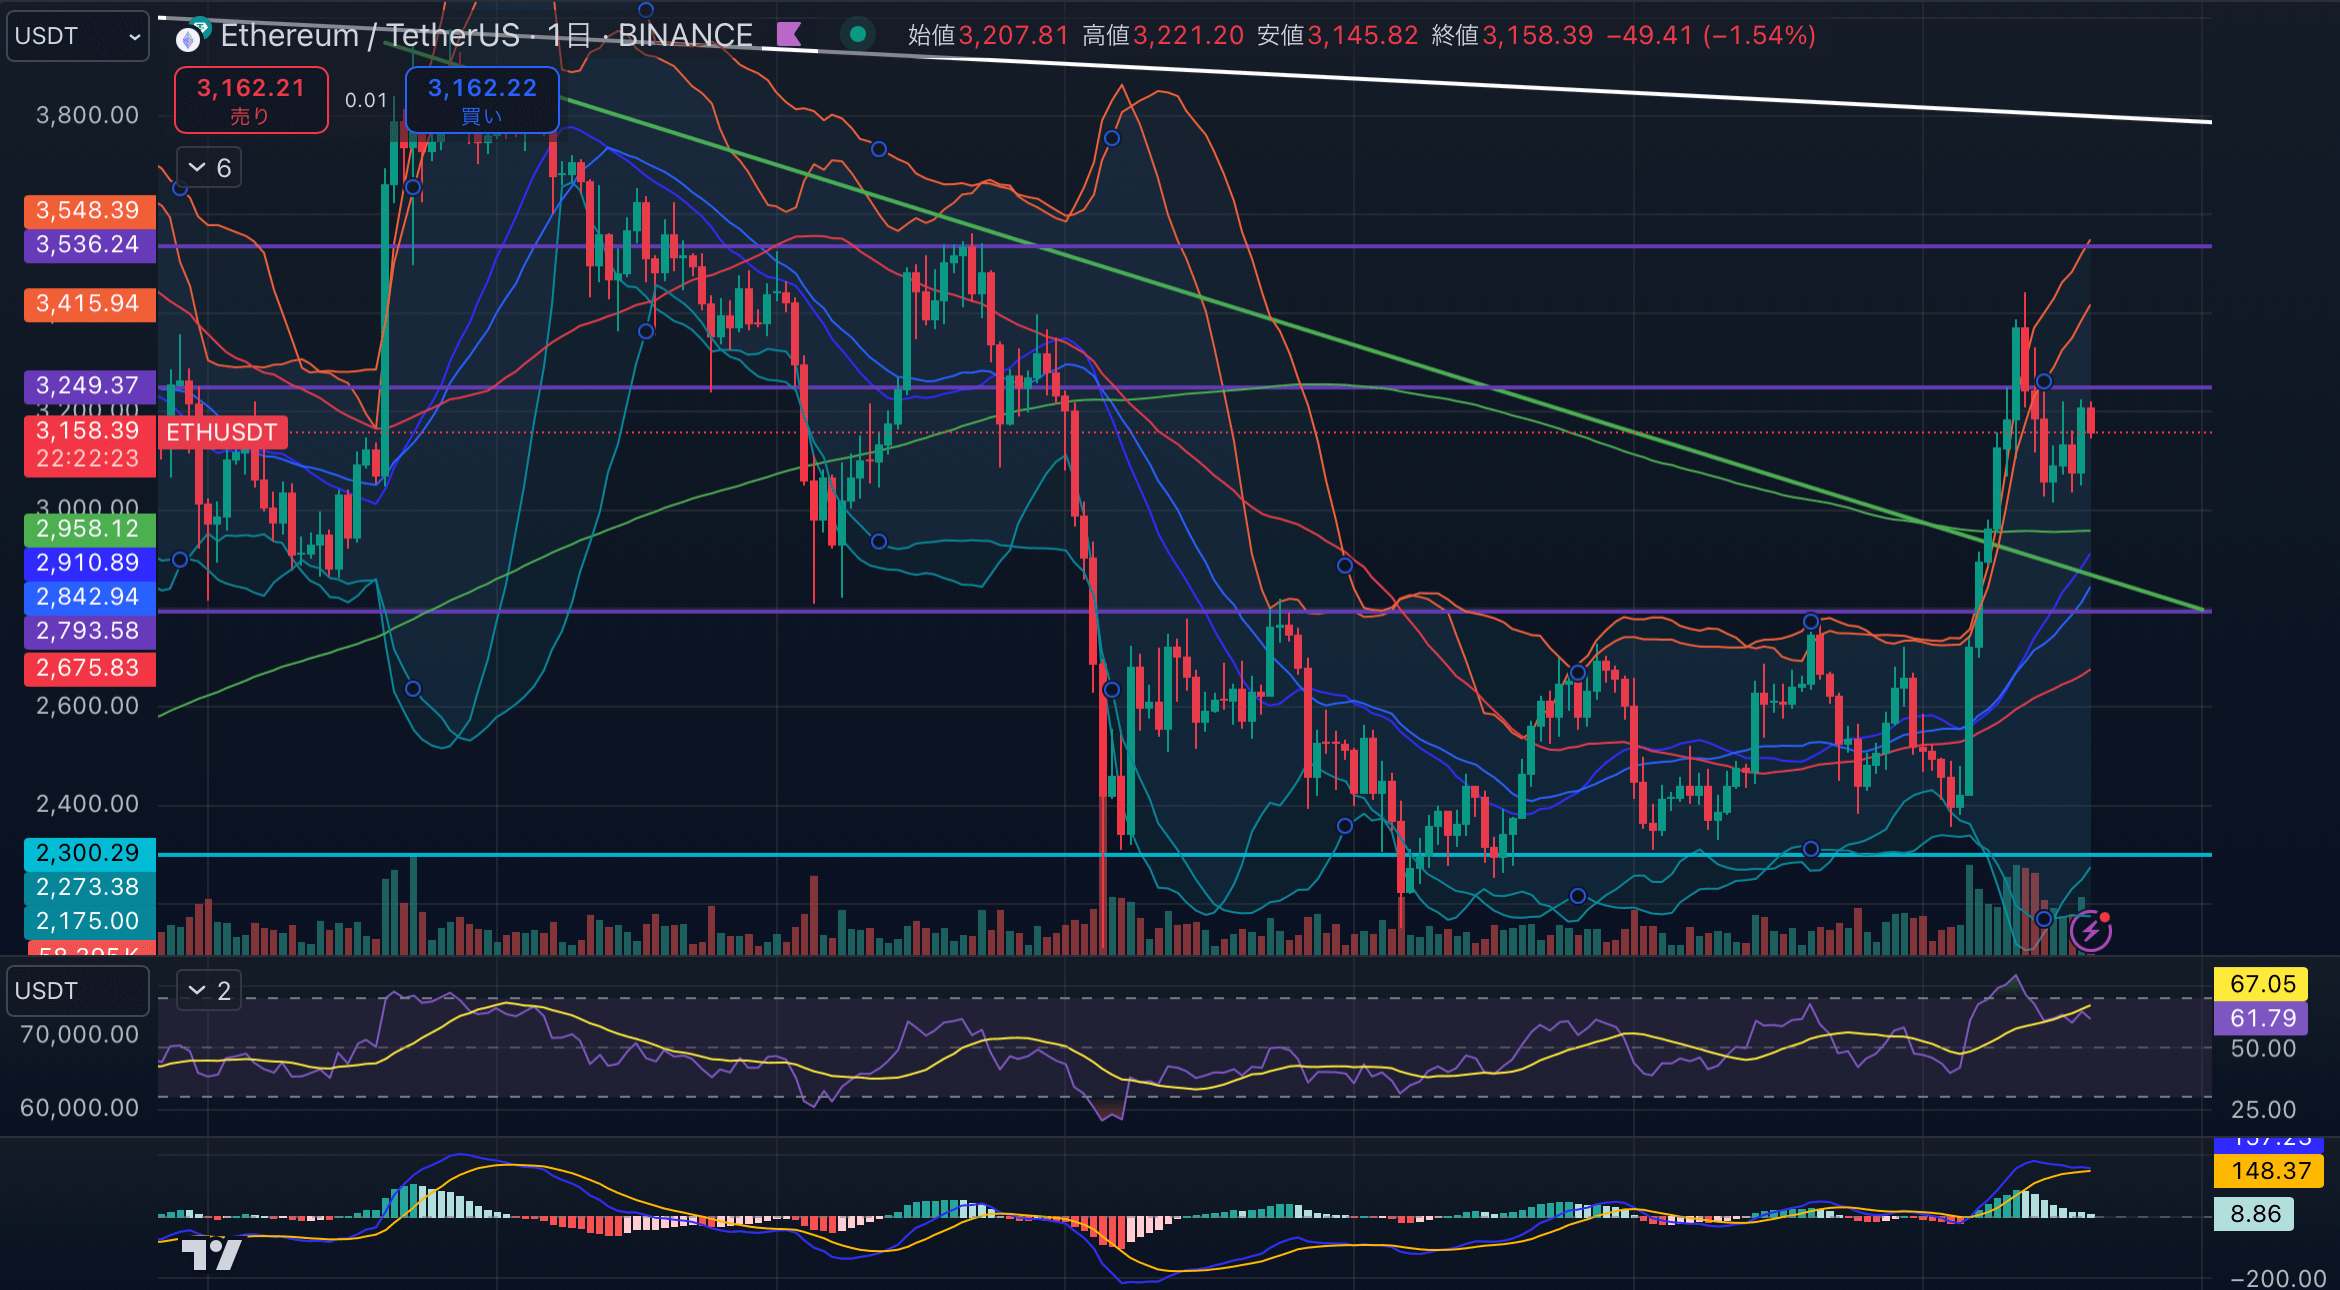Image resolution: width=2340 pixels, height=1290 pixels.
Task: Click the purple 3,536.24 price label
Action: (x=89, y=245)
